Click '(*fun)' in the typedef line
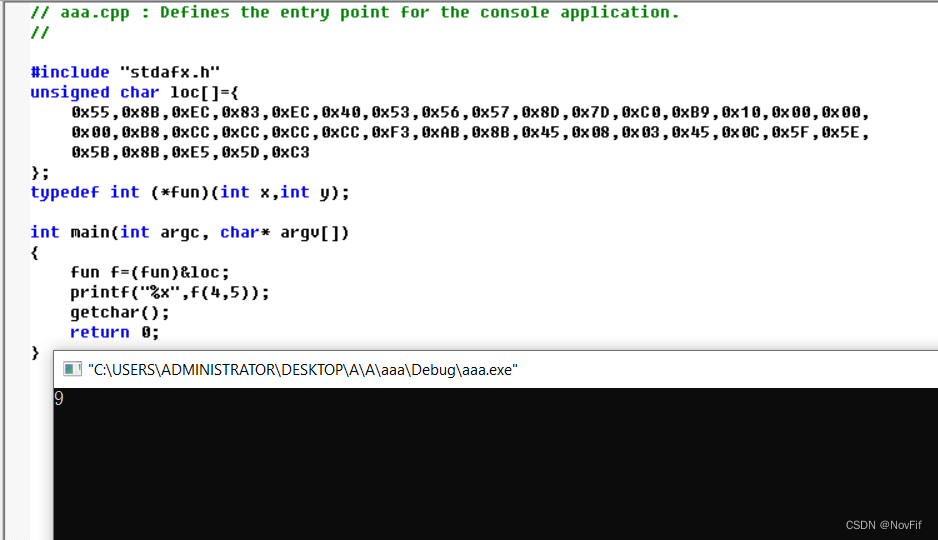Screen dimensions: 938x540 (x=180, y=192)
